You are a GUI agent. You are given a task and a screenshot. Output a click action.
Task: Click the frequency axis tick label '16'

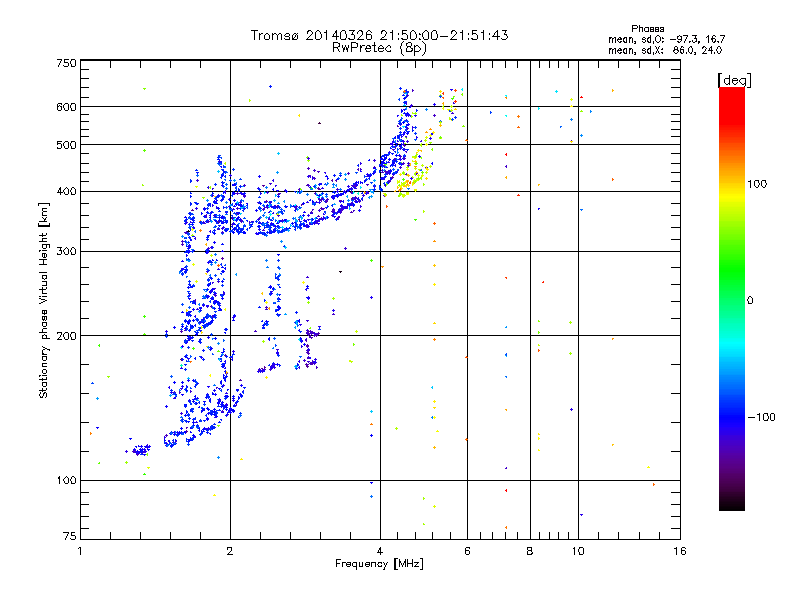pos(680,551)
